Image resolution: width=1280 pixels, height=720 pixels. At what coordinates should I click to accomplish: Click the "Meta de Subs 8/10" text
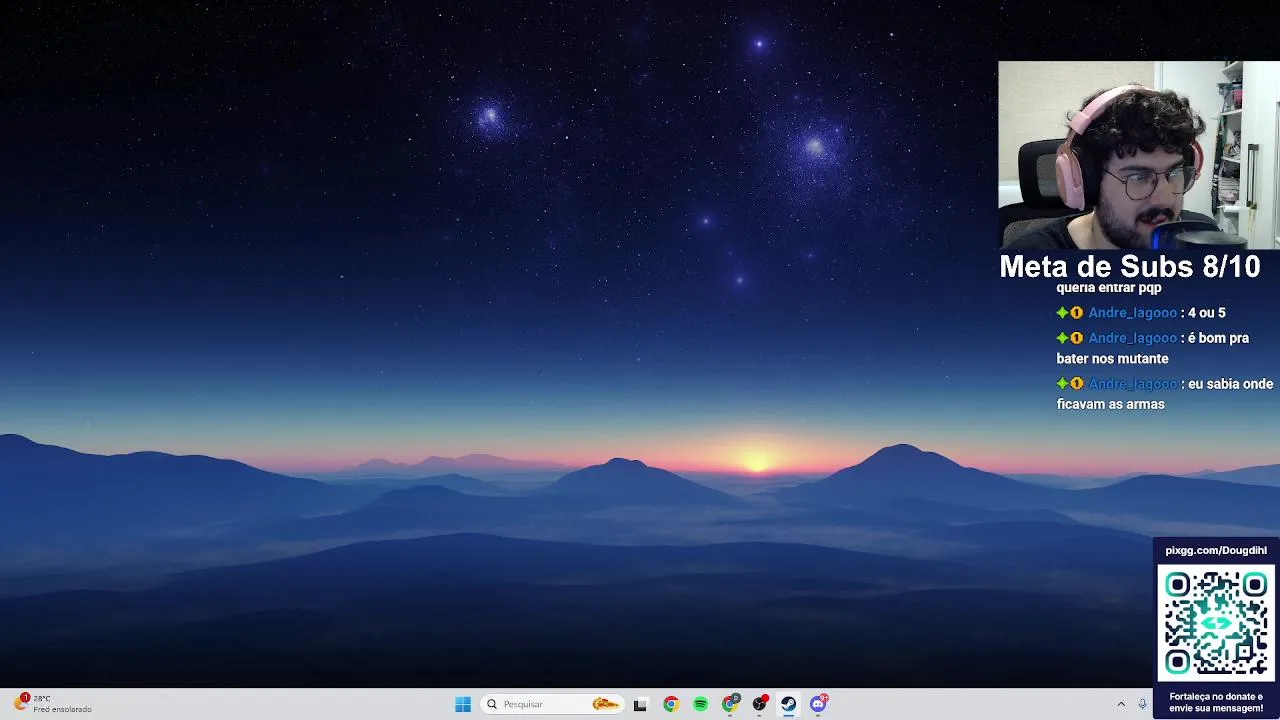(x=1130, y=267)
